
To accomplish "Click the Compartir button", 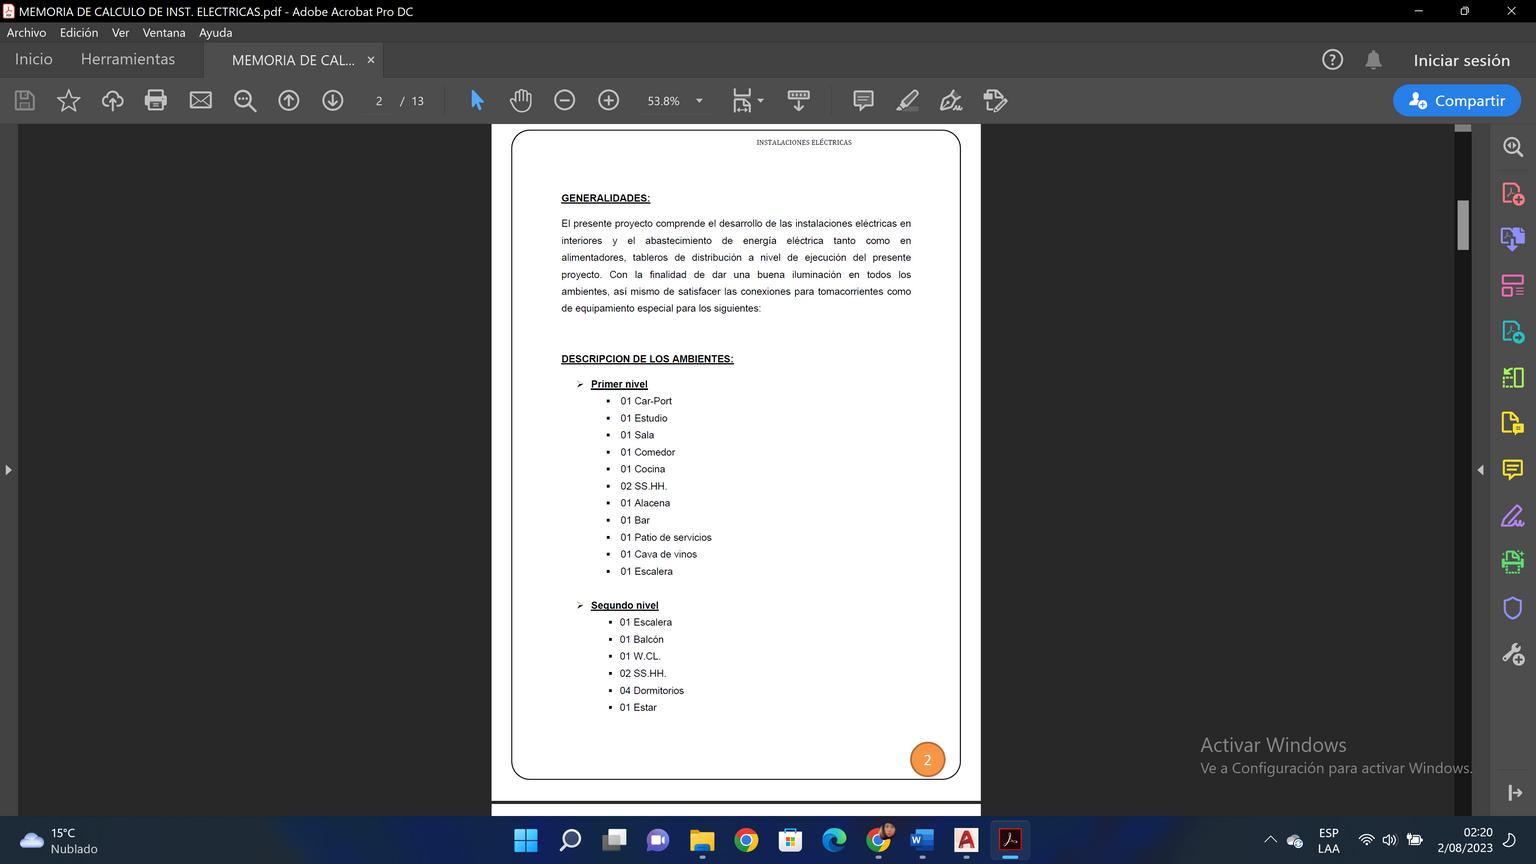I will [1457, 100].
